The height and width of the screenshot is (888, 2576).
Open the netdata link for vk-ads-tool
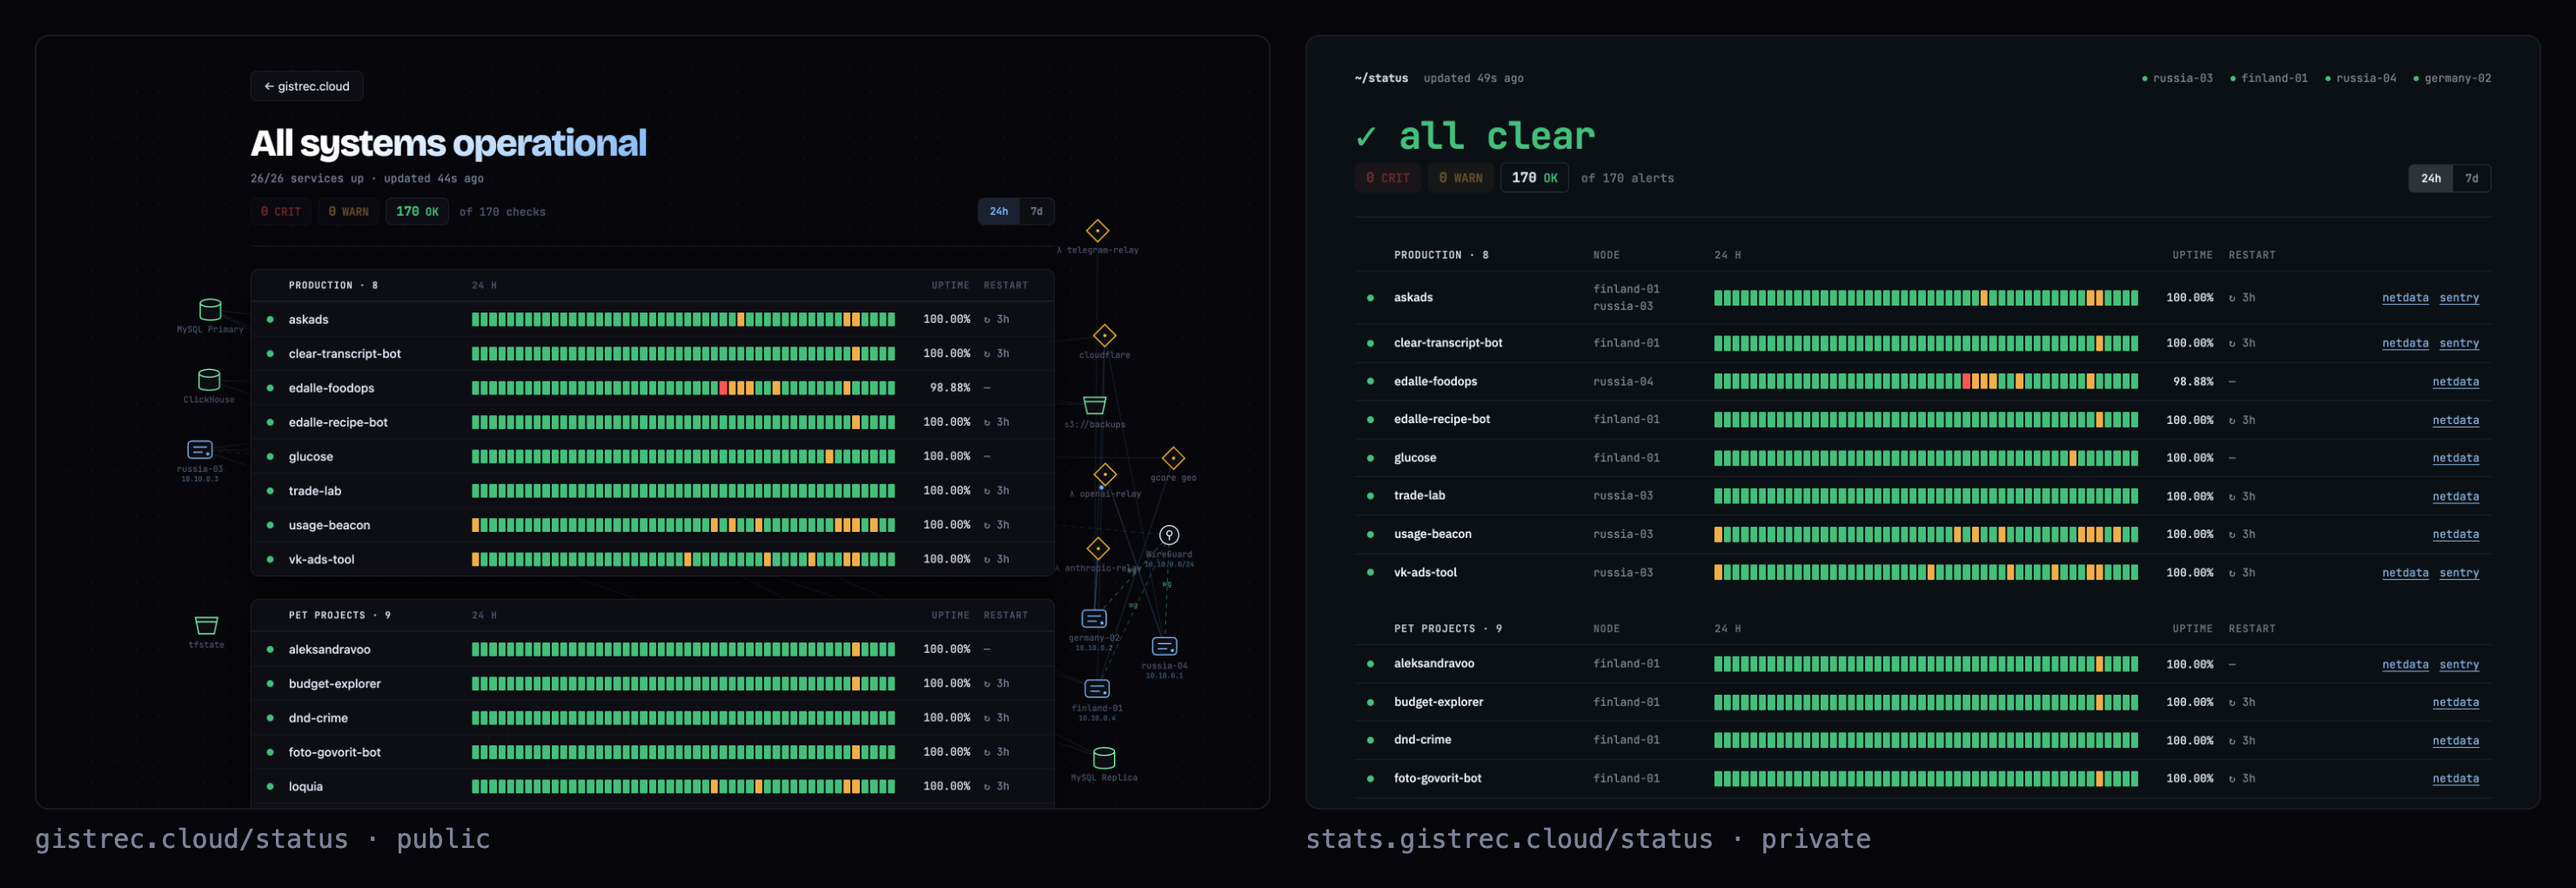pyautogui.click(x=2405, y=573)
